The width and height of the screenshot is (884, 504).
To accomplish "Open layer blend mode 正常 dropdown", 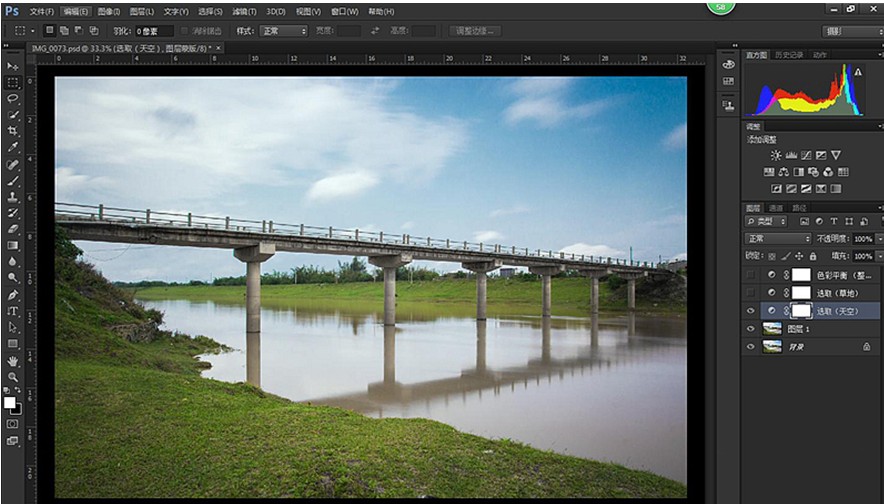I will click(x=777, y=239).
